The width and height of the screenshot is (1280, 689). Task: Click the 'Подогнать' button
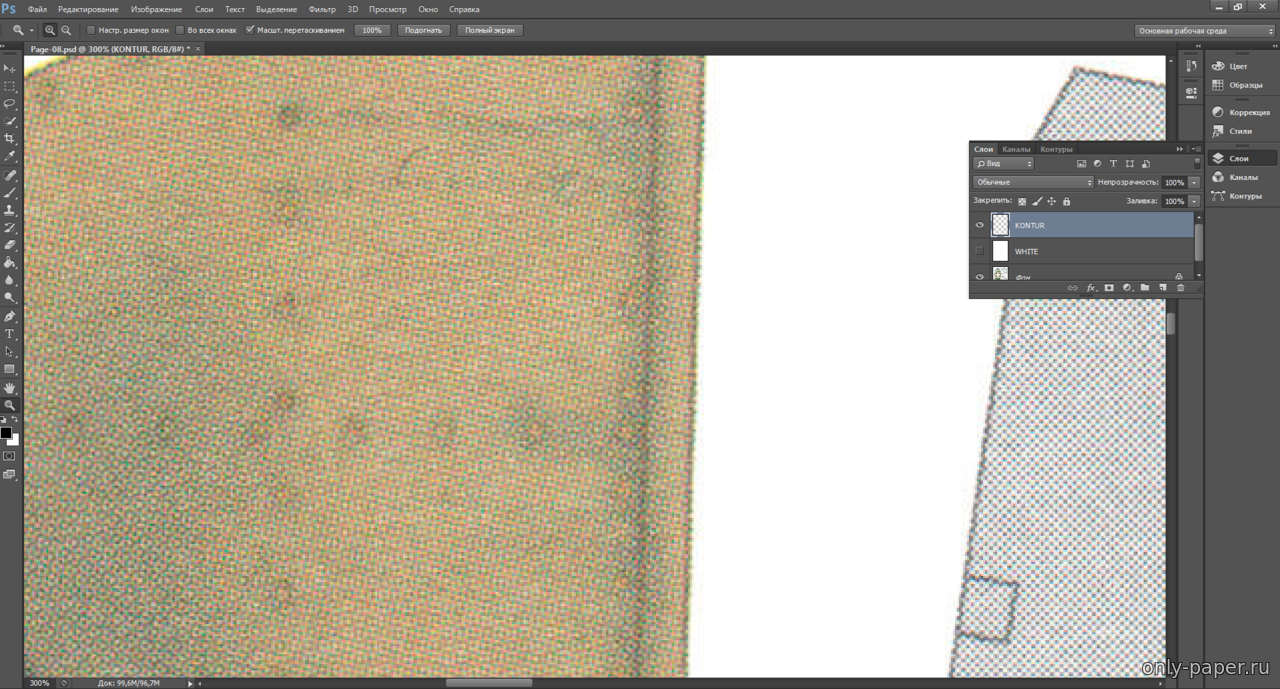423,30
